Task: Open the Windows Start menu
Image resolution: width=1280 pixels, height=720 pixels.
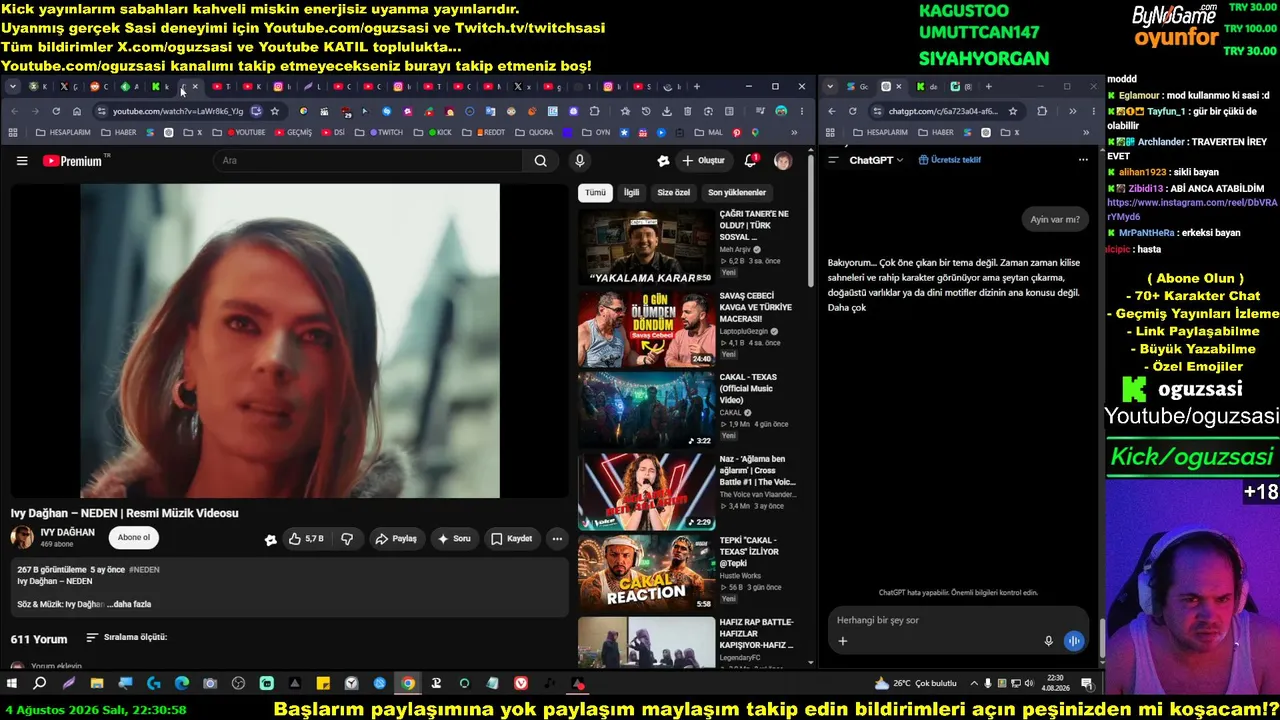Action: point(12,684)
